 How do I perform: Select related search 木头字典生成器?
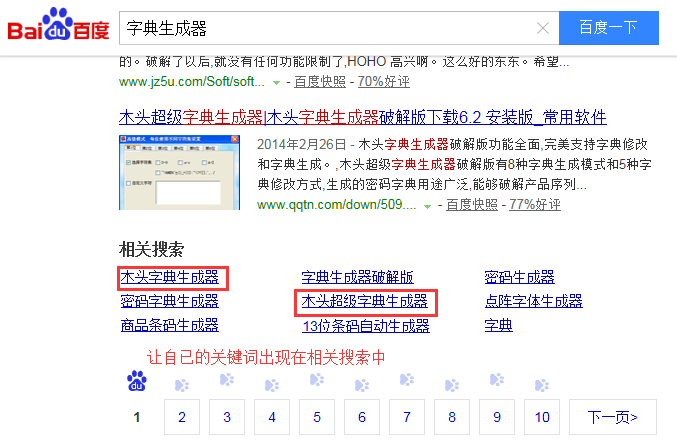[169, 277]
